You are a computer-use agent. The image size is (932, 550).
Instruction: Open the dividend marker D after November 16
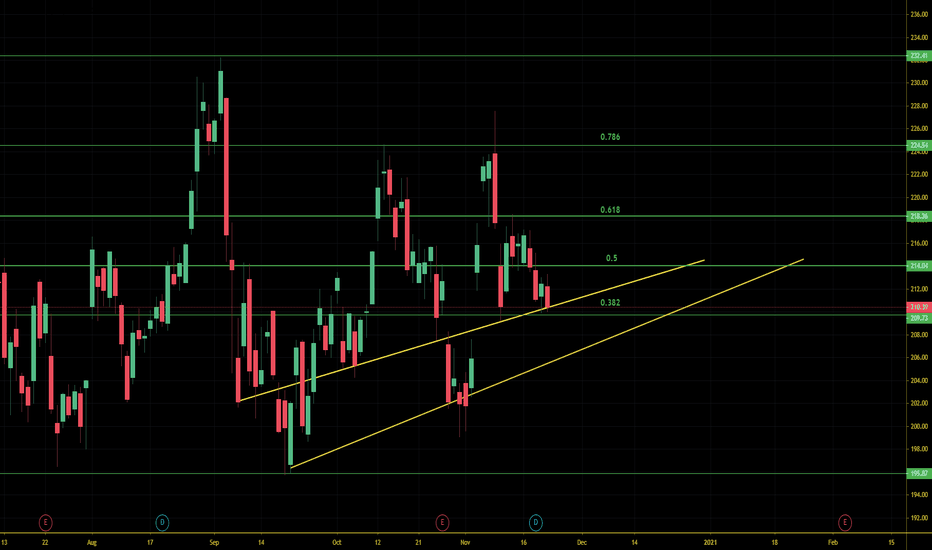(x=536, y=523)
